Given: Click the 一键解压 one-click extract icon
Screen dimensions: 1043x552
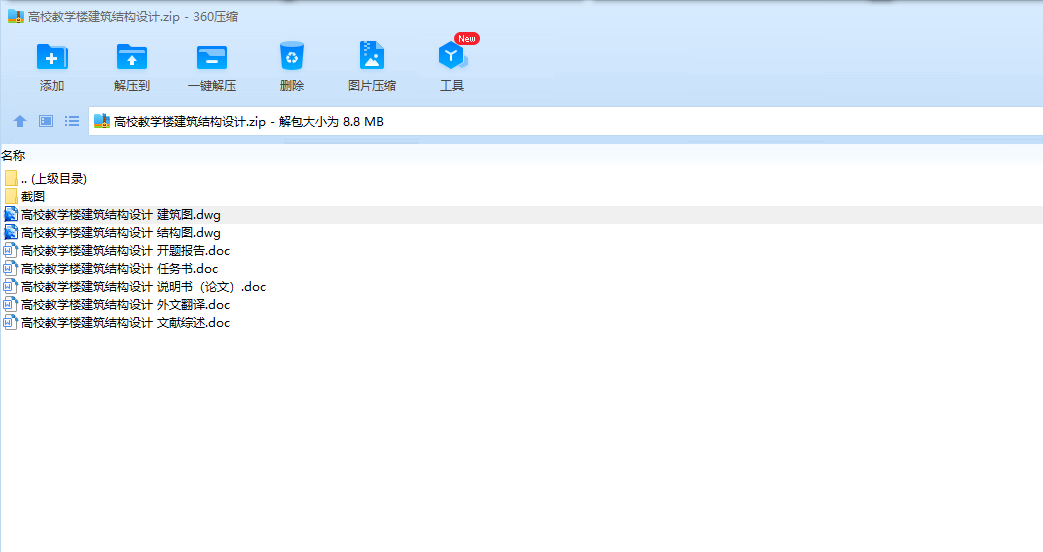Looking at the screenshot, I should point(212,57).
